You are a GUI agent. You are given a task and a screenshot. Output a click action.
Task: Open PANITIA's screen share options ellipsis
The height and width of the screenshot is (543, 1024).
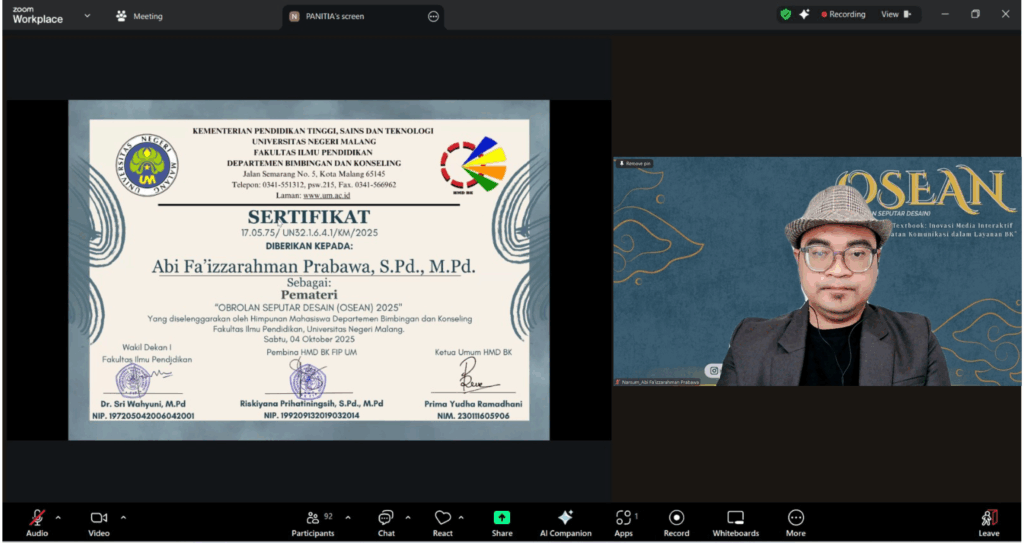(433, 16)
